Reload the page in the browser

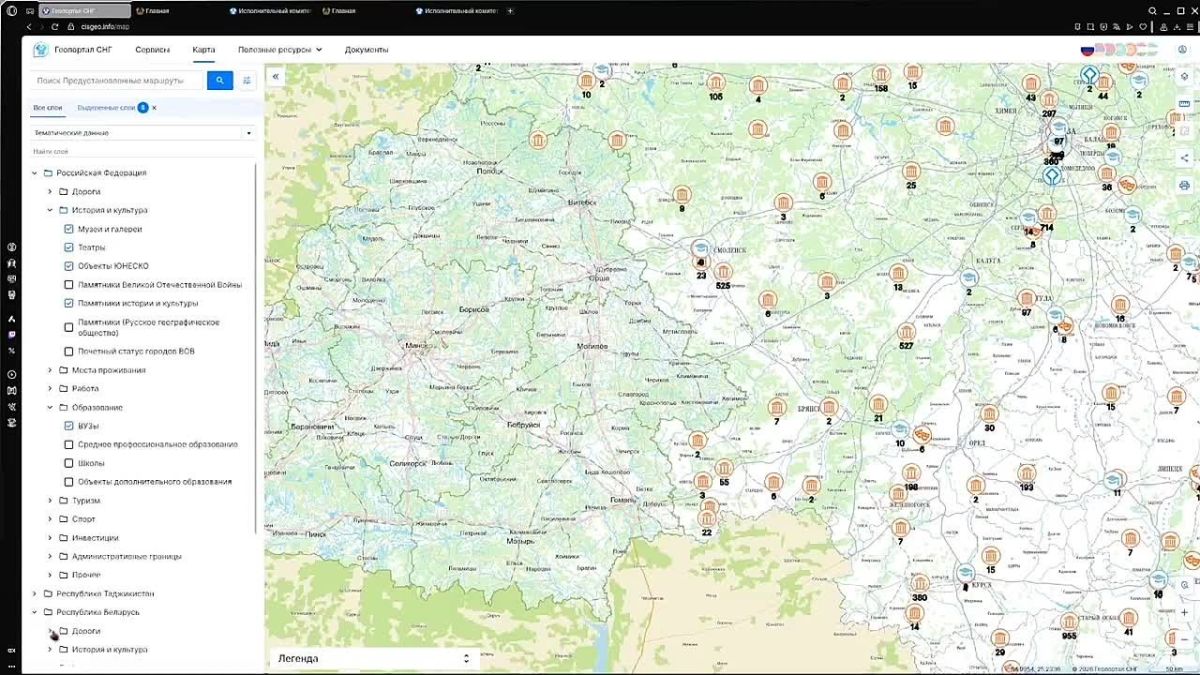[x=54, y=26]
